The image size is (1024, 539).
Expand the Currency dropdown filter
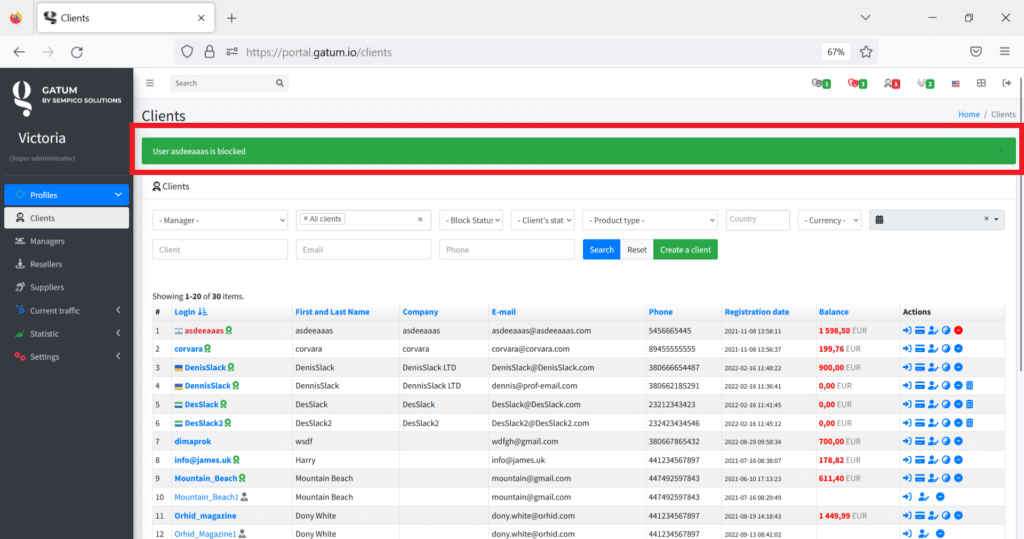[x=829, y=220]
